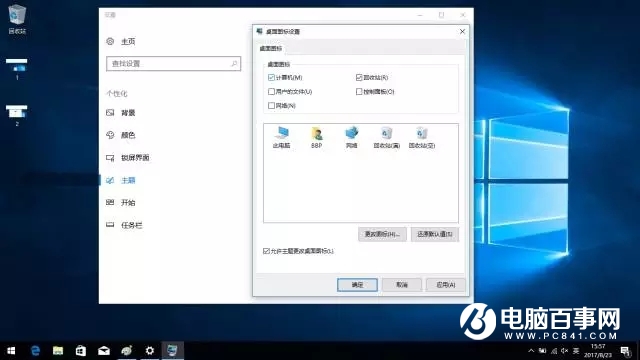Screen dimensions: 640x360
Task: Select the 桌面图标 tab in the dialog
Action: 271,48
